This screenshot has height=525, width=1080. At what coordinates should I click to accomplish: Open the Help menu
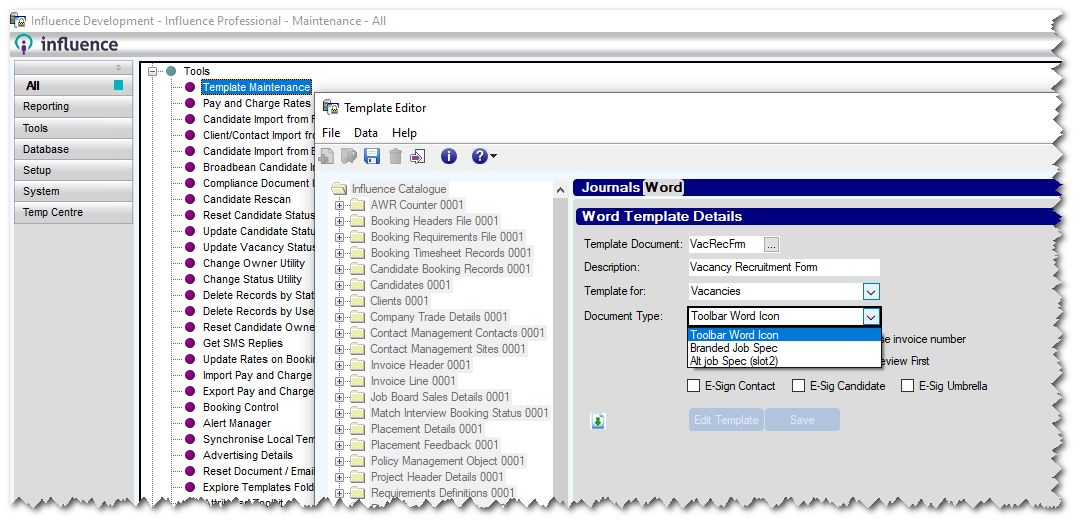click(x=404, y=133)
